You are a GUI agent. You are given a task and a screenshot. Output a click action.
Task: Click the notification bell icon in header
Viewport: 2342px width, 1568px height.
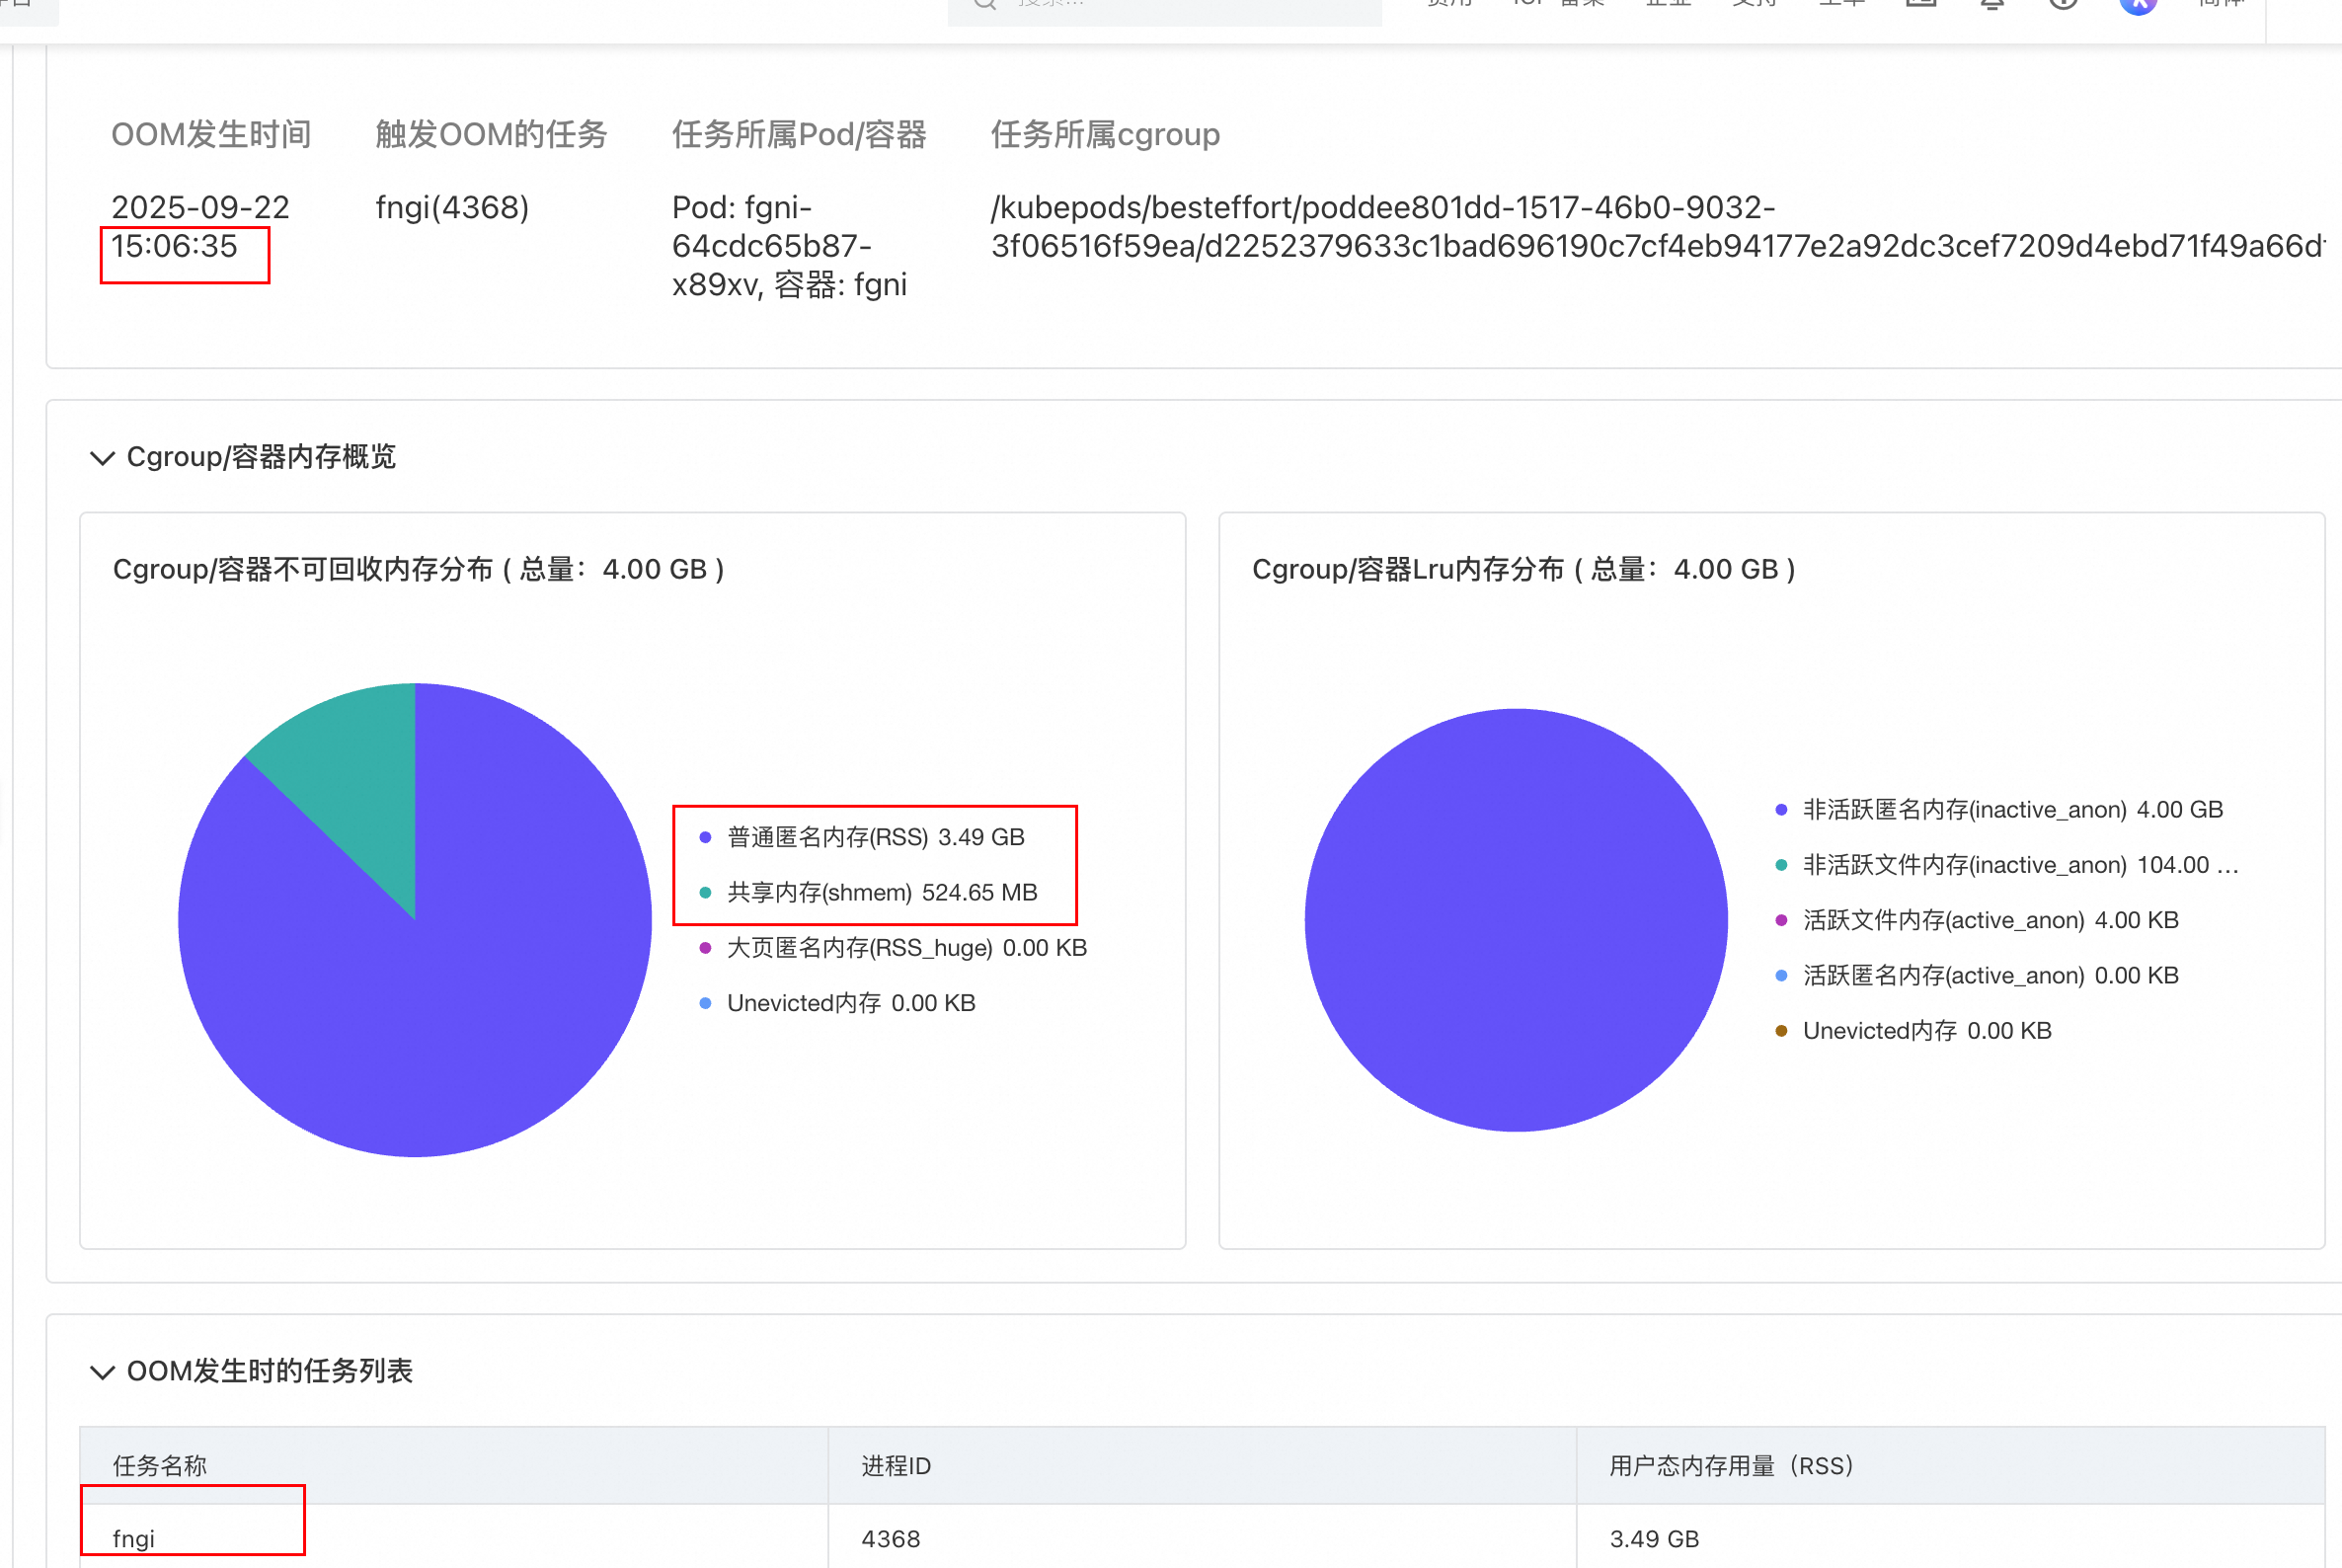[x=1992, y=4]
